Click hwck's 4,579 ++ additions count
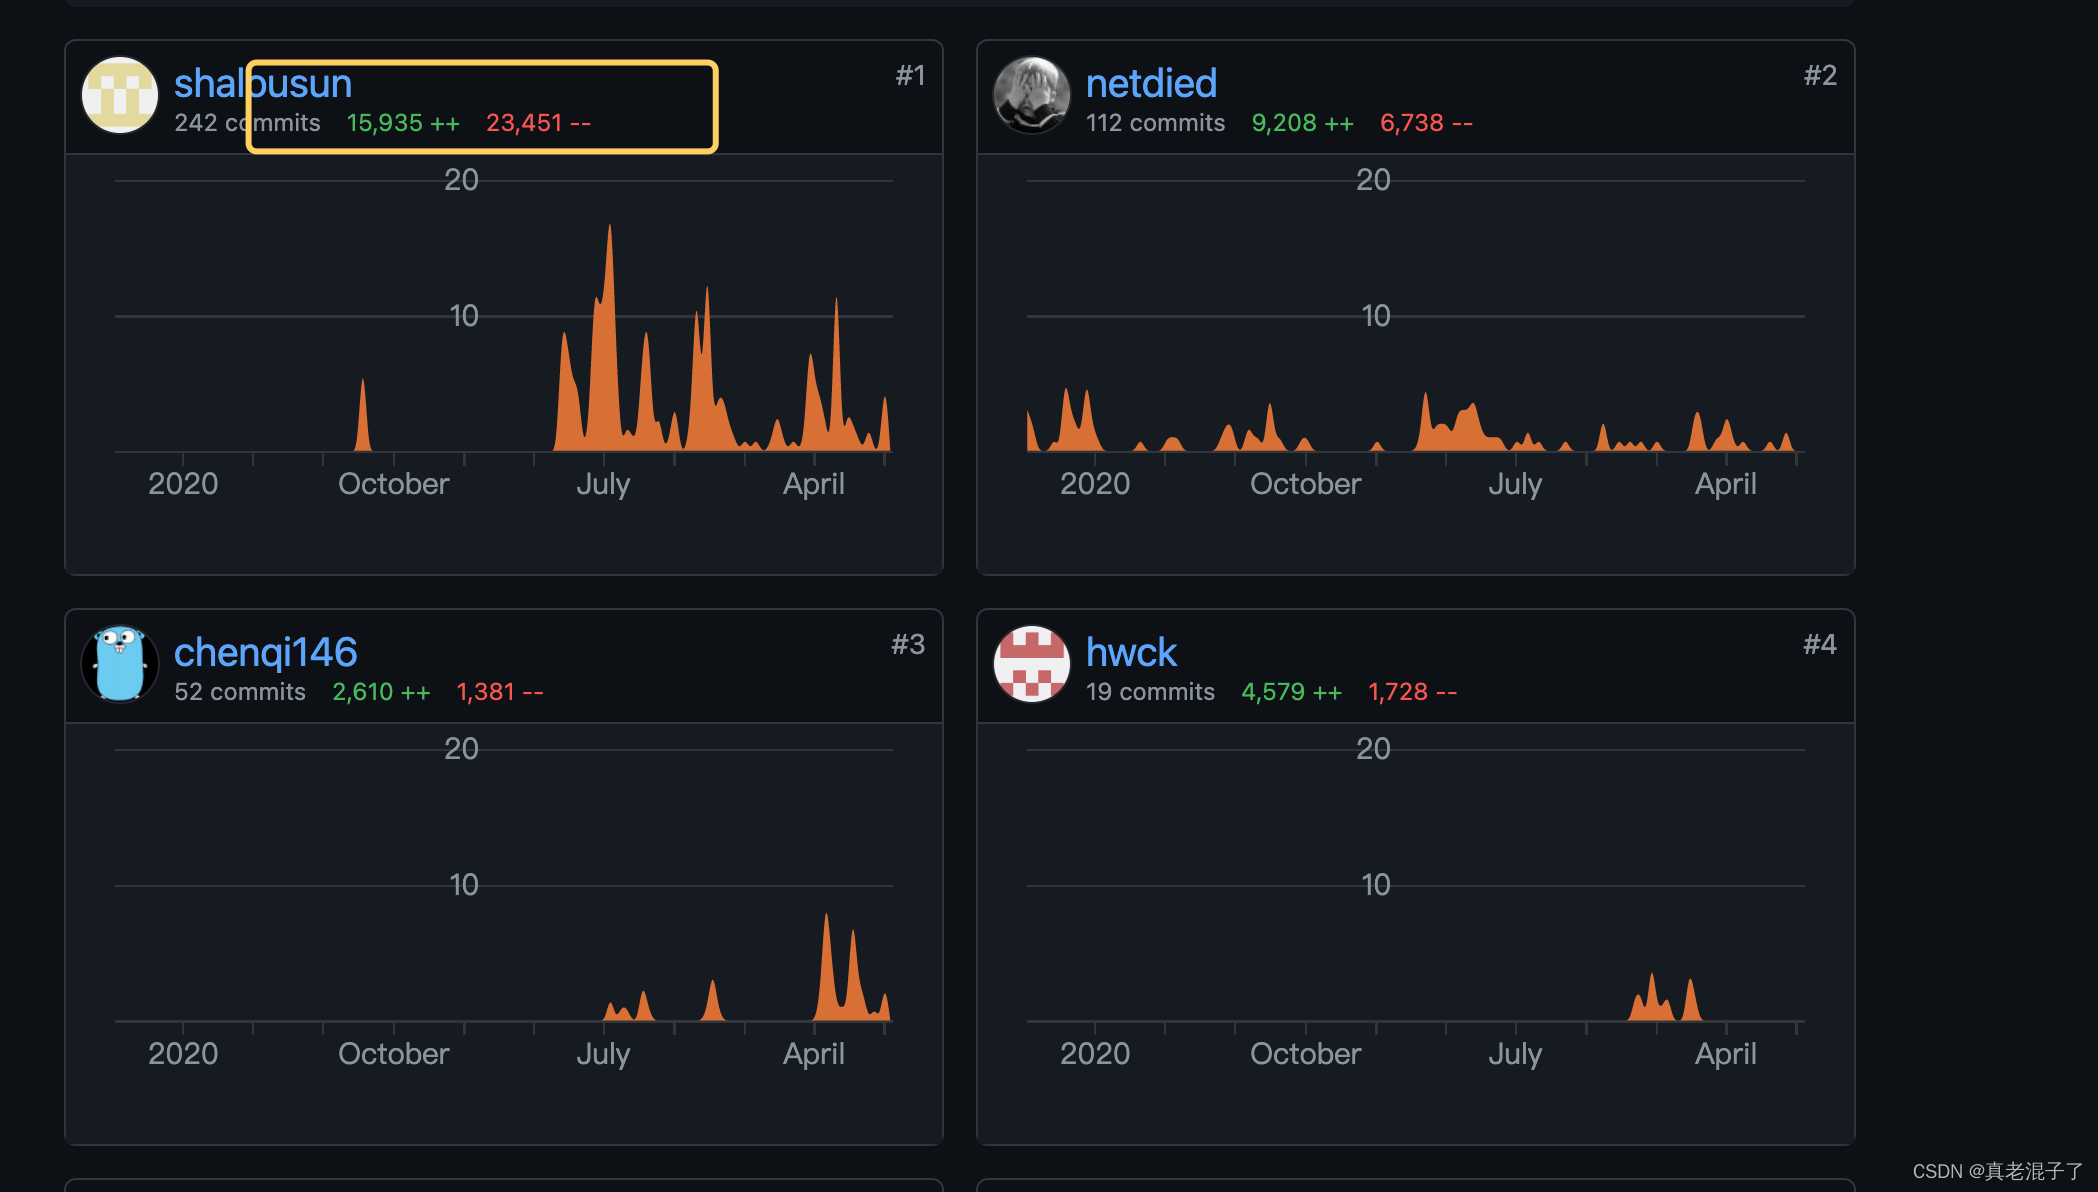Screen dimensions: 2098x1192 pyautogui.click(x=1291, y=692)
